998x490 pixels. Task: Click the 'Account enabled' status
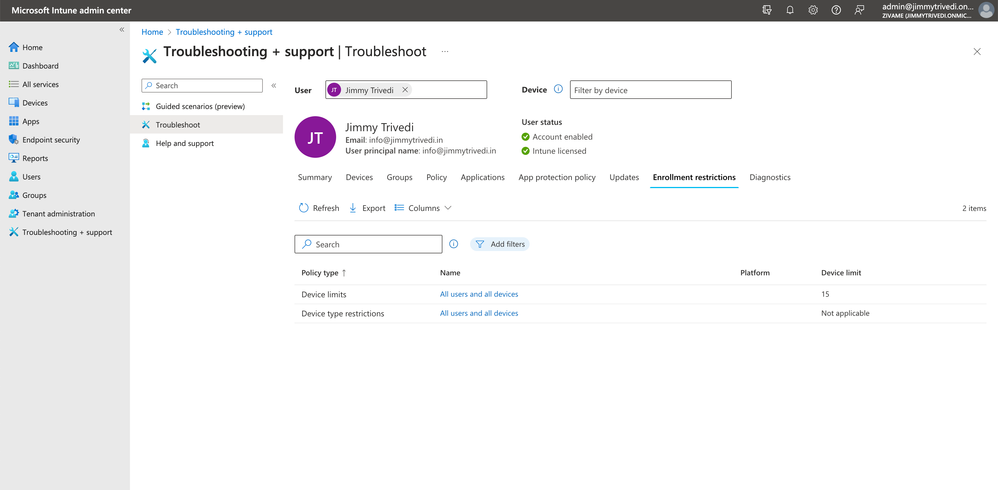(x=557, y=137)
